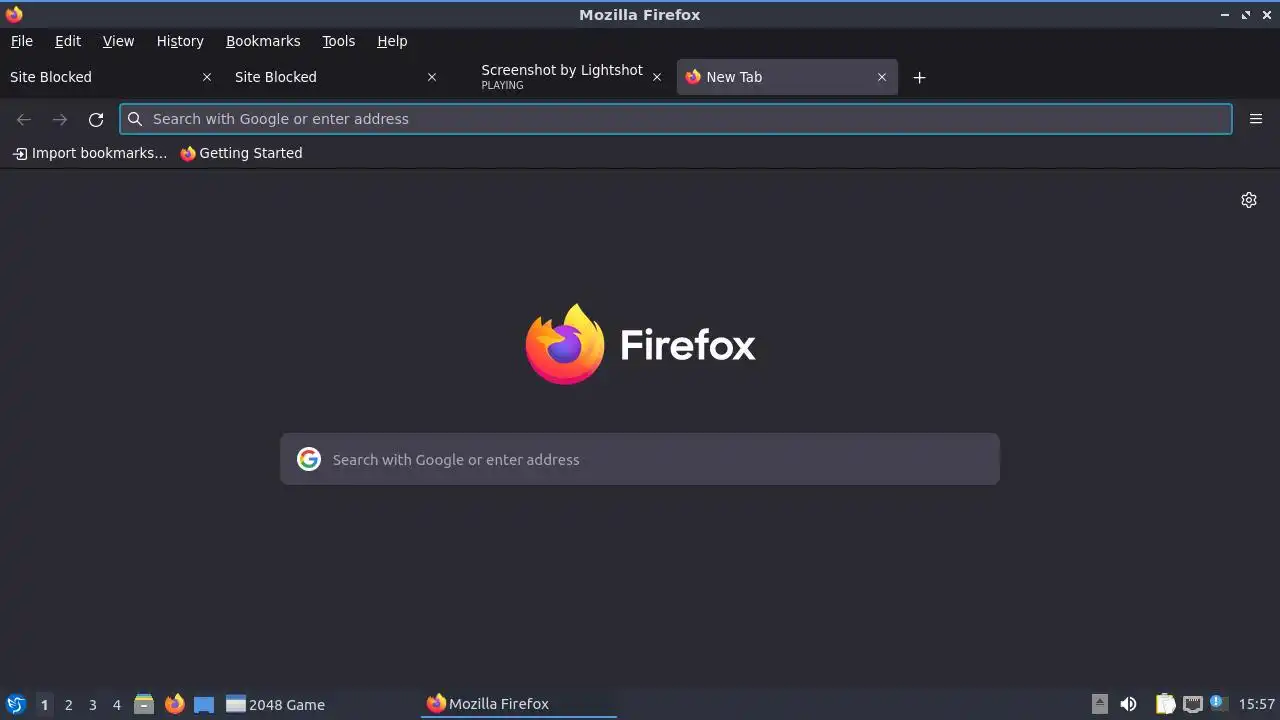Viewport: 1280px width, 720px height.
Task: Switch to workspace 2
Action: pos(68,704)
